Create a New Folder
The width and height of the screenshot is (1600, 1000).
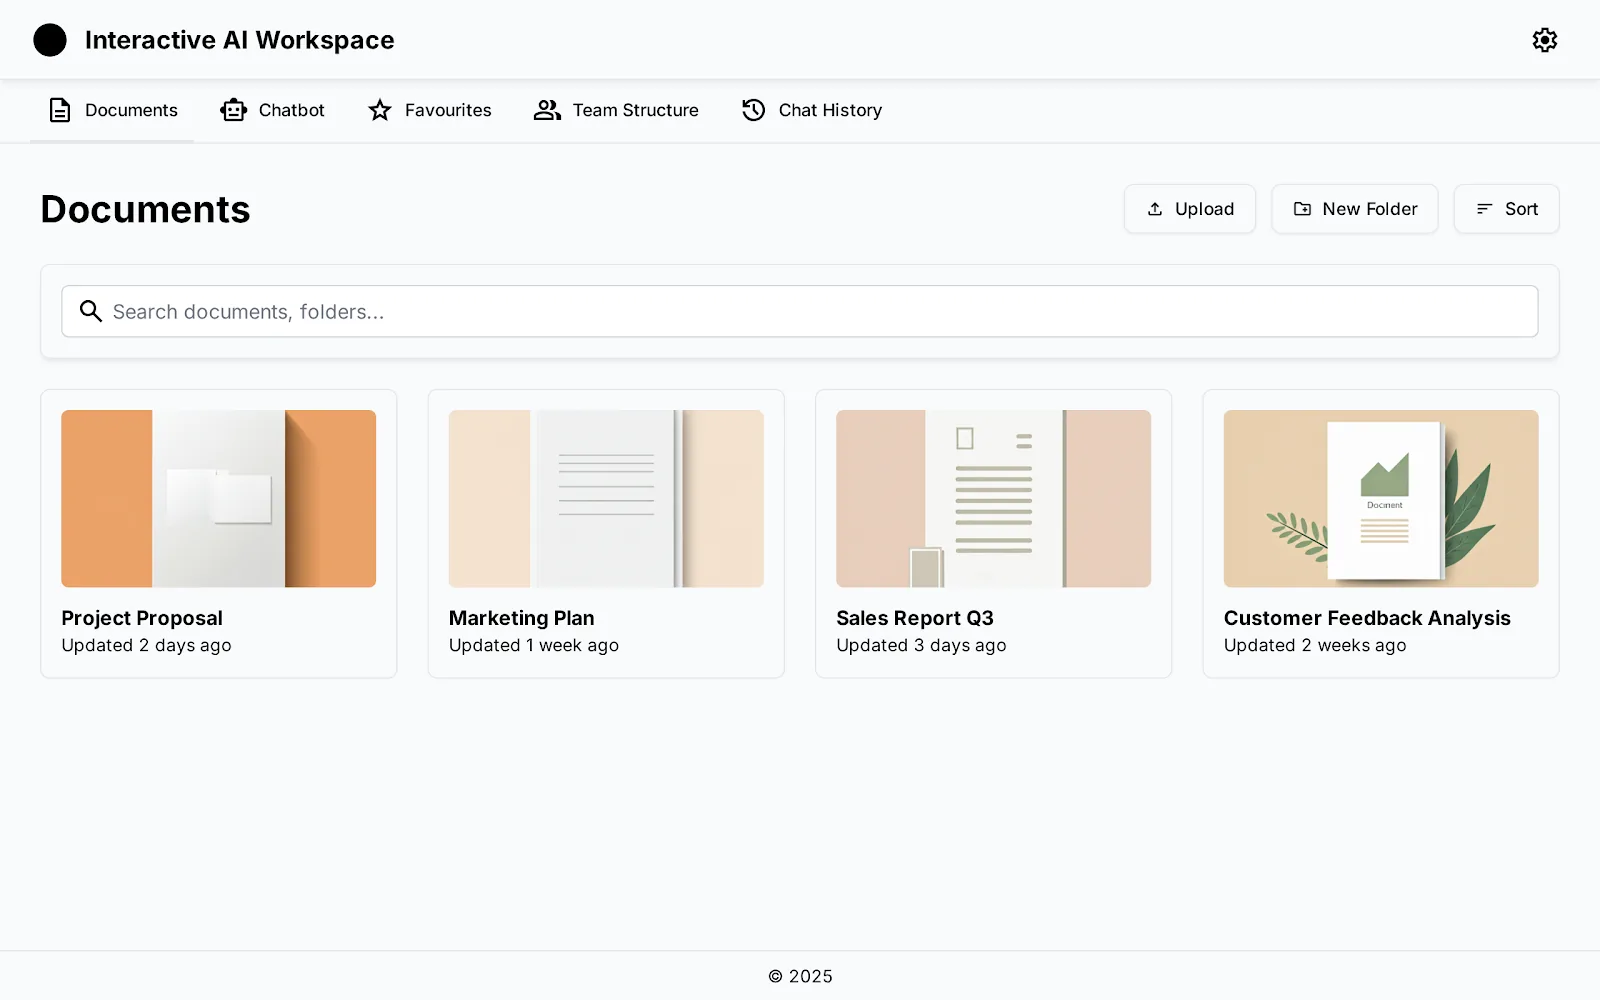pyautogui.click(x=1355, y=209)
